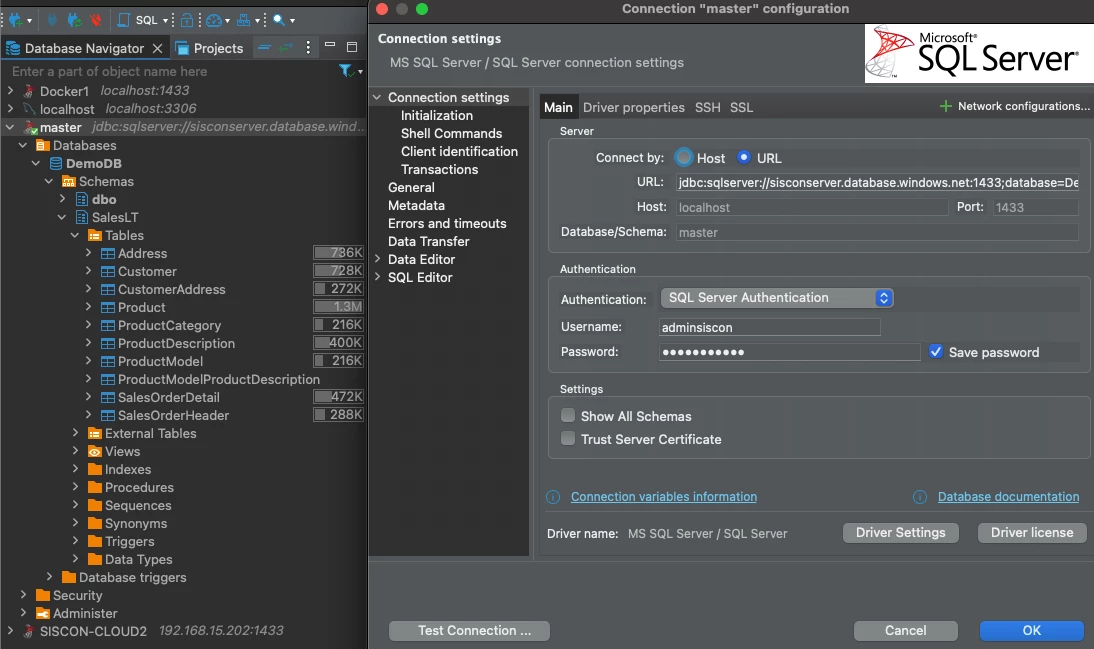Click the Reconnect plug icon with green arrows
Viewport: 1094px width, 649px height.
pos(74,20)
